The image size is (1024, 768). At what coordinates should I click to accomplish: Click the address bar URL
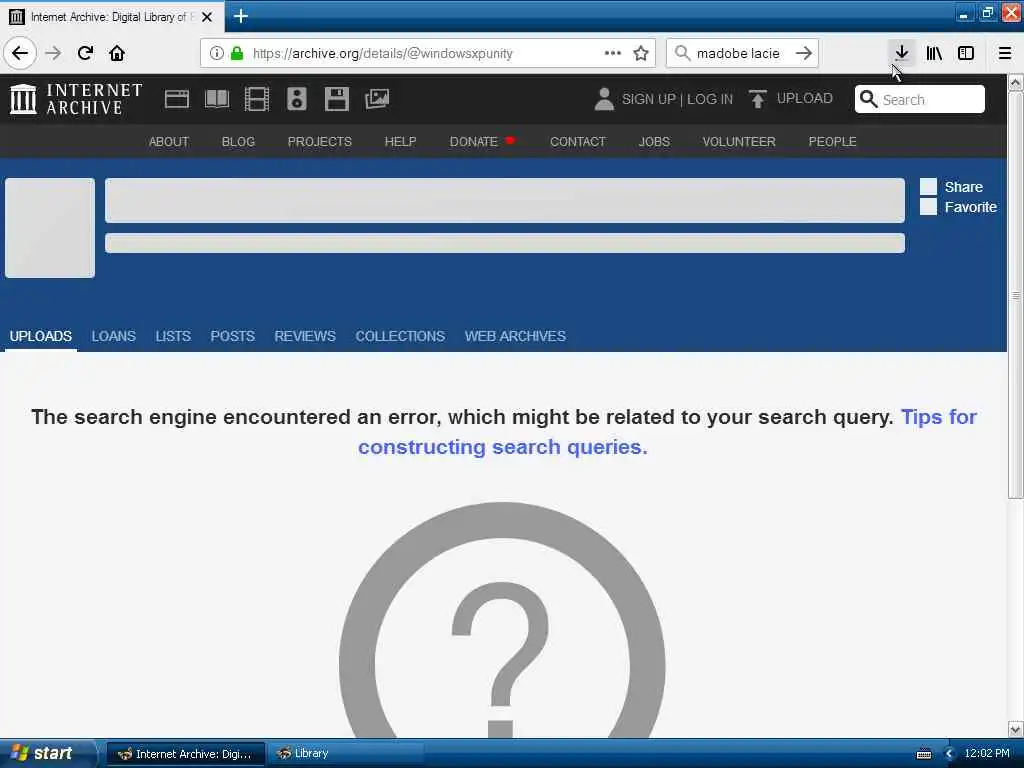pos(383,54)
